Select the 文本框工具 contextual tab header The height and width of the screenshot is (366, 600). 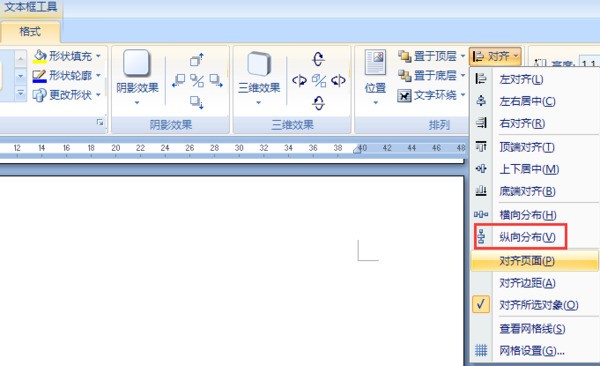click(x=31, y=7)
